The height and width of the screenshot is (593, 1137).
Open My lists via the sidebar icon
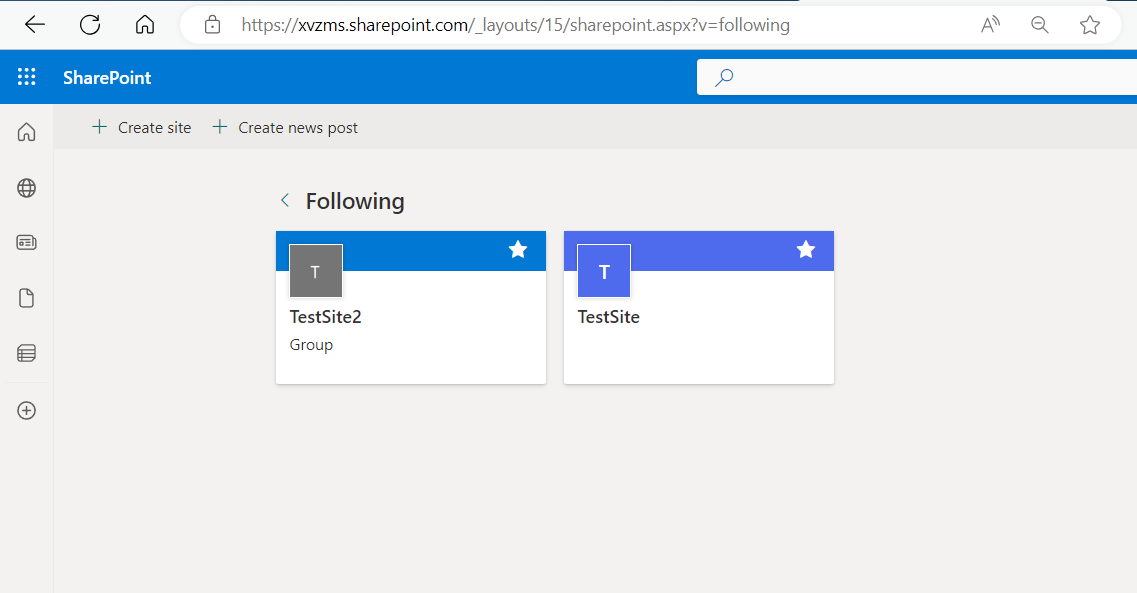(26, 353)
